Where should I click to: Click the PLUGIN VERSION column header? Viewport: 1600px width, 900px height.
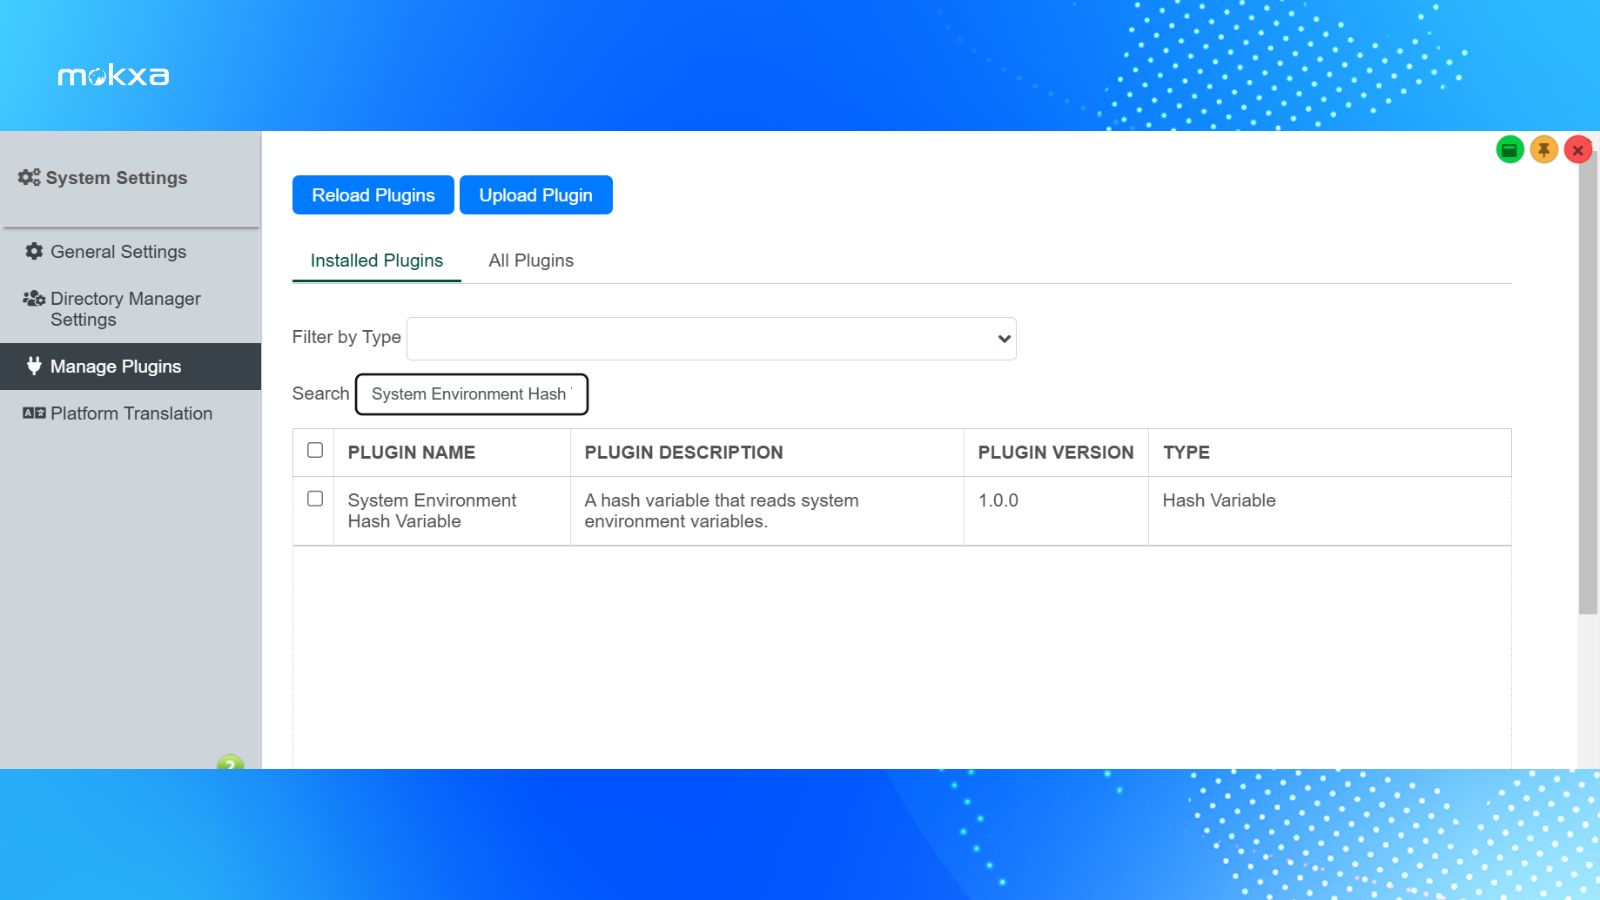coord(1056,452)
